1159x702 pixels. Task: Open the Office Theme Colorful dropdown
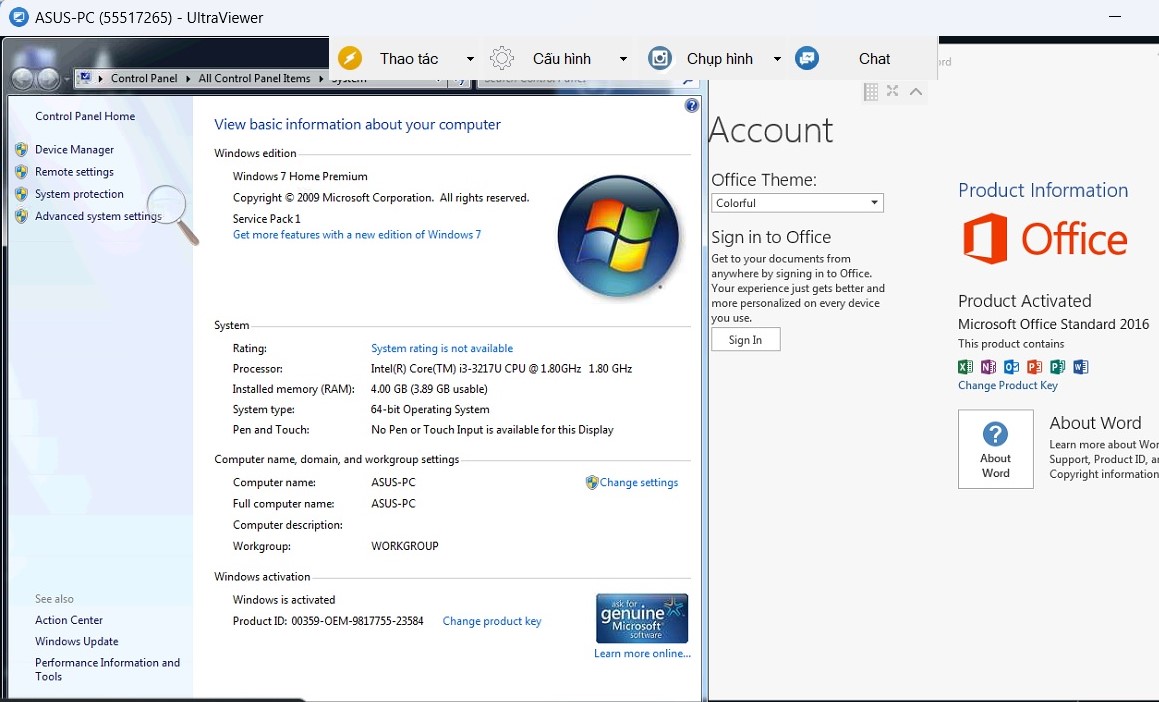pos(798,203)
